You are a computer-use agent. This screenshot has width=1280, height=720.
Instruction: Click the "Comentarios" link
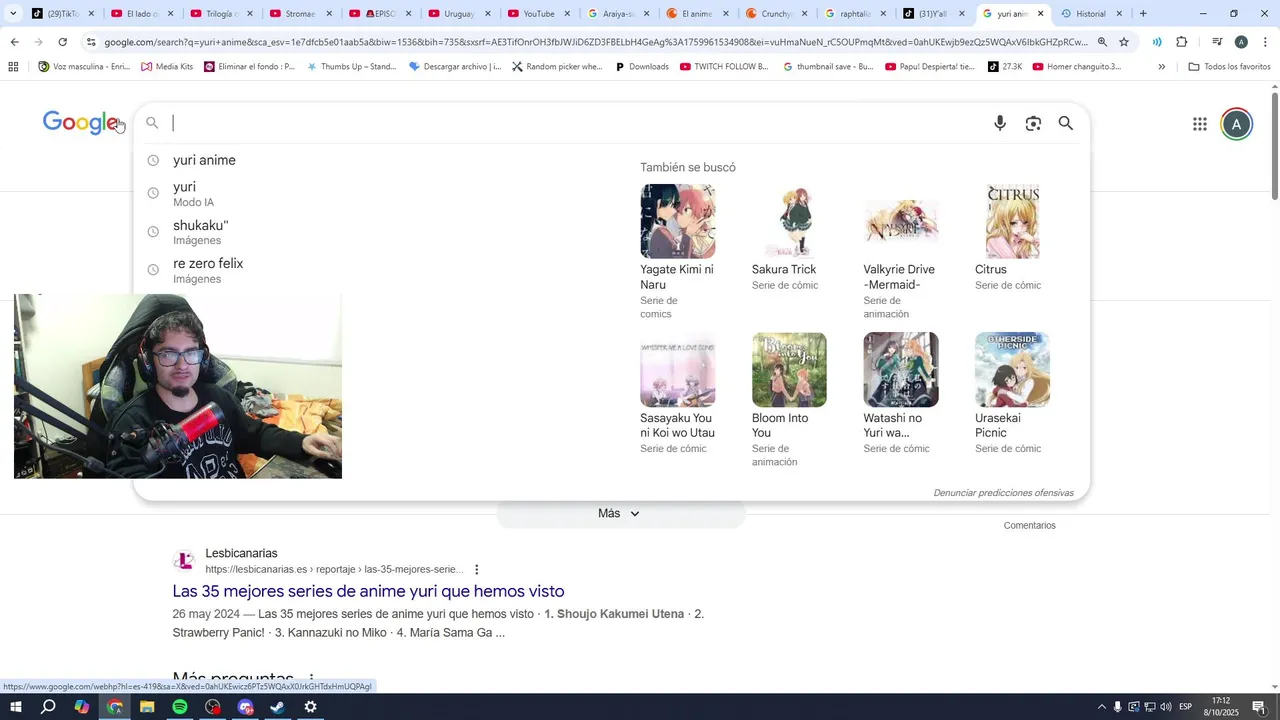coord(1029,525)
